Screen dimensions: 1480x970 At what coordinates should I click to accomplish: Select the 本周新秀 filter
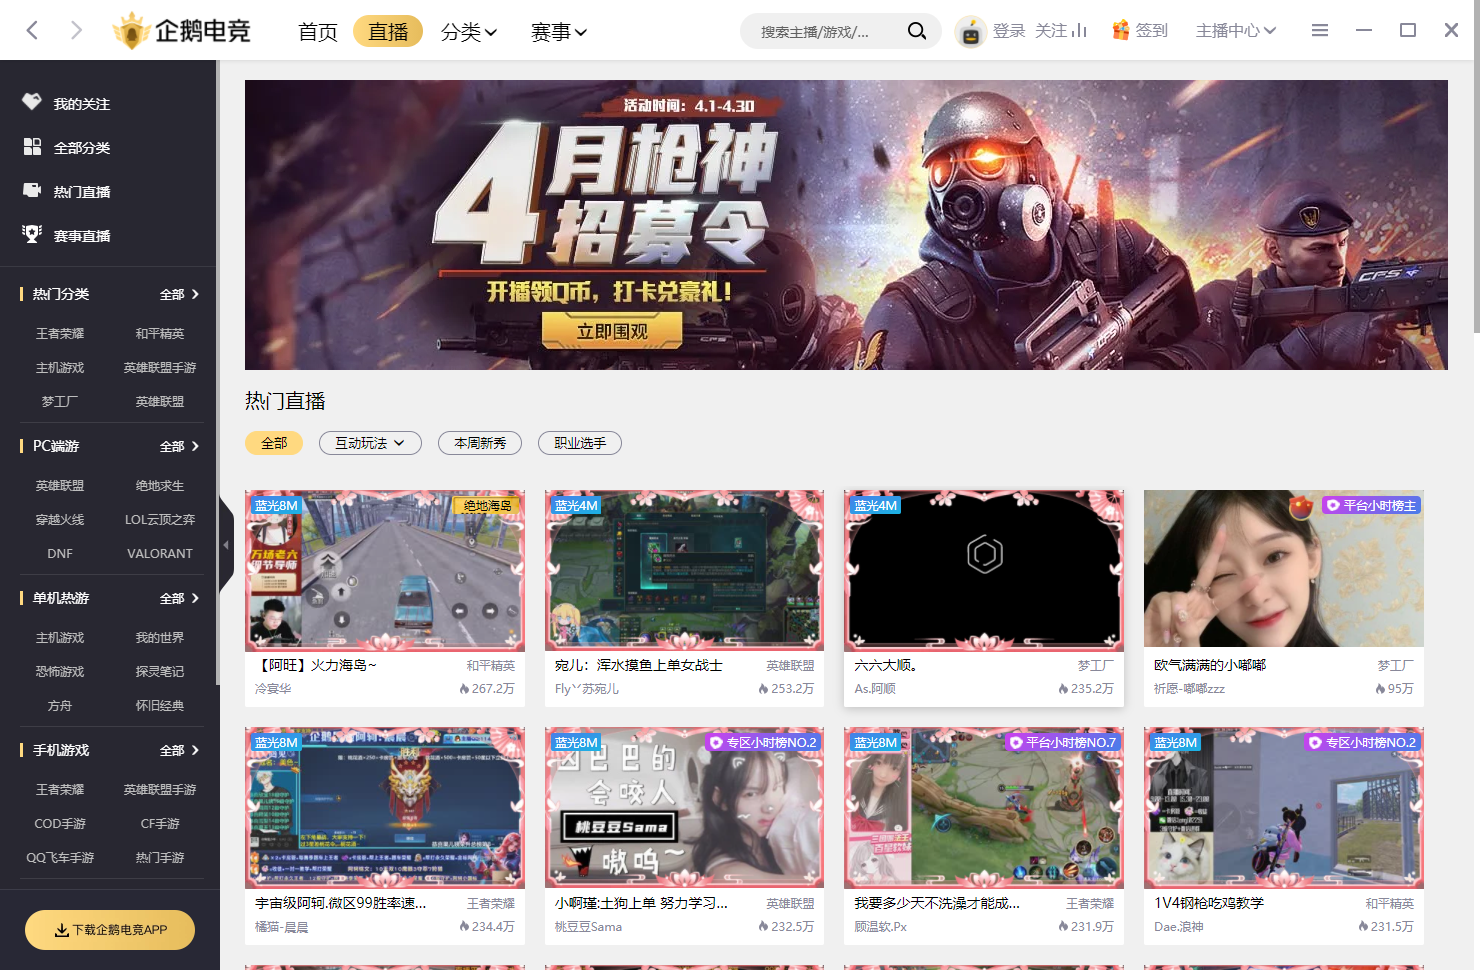coord(480,443)
